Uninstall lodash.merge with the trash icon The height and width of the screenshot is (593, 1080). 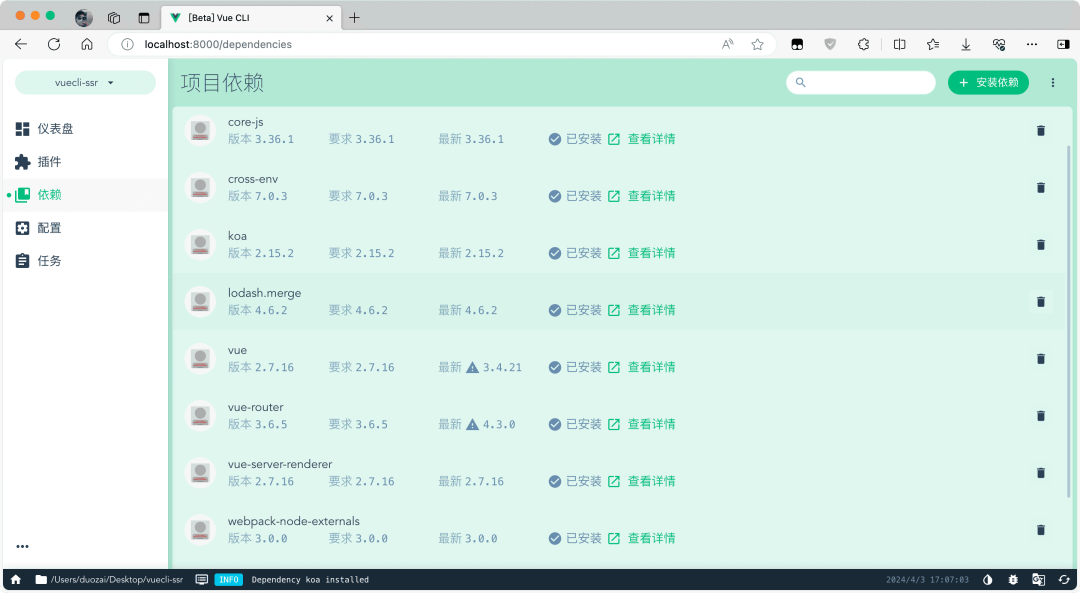pos(1041,302)
